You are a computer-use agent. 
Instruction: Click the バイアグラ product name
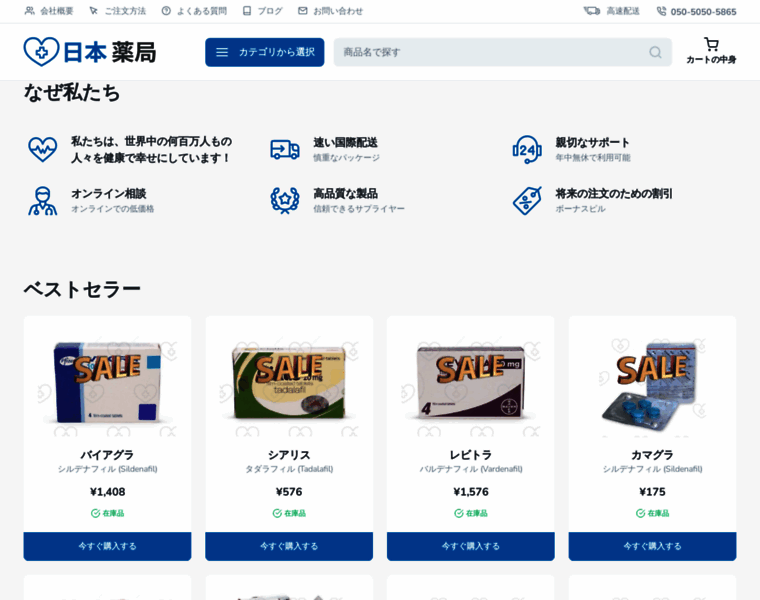point(107,455)
